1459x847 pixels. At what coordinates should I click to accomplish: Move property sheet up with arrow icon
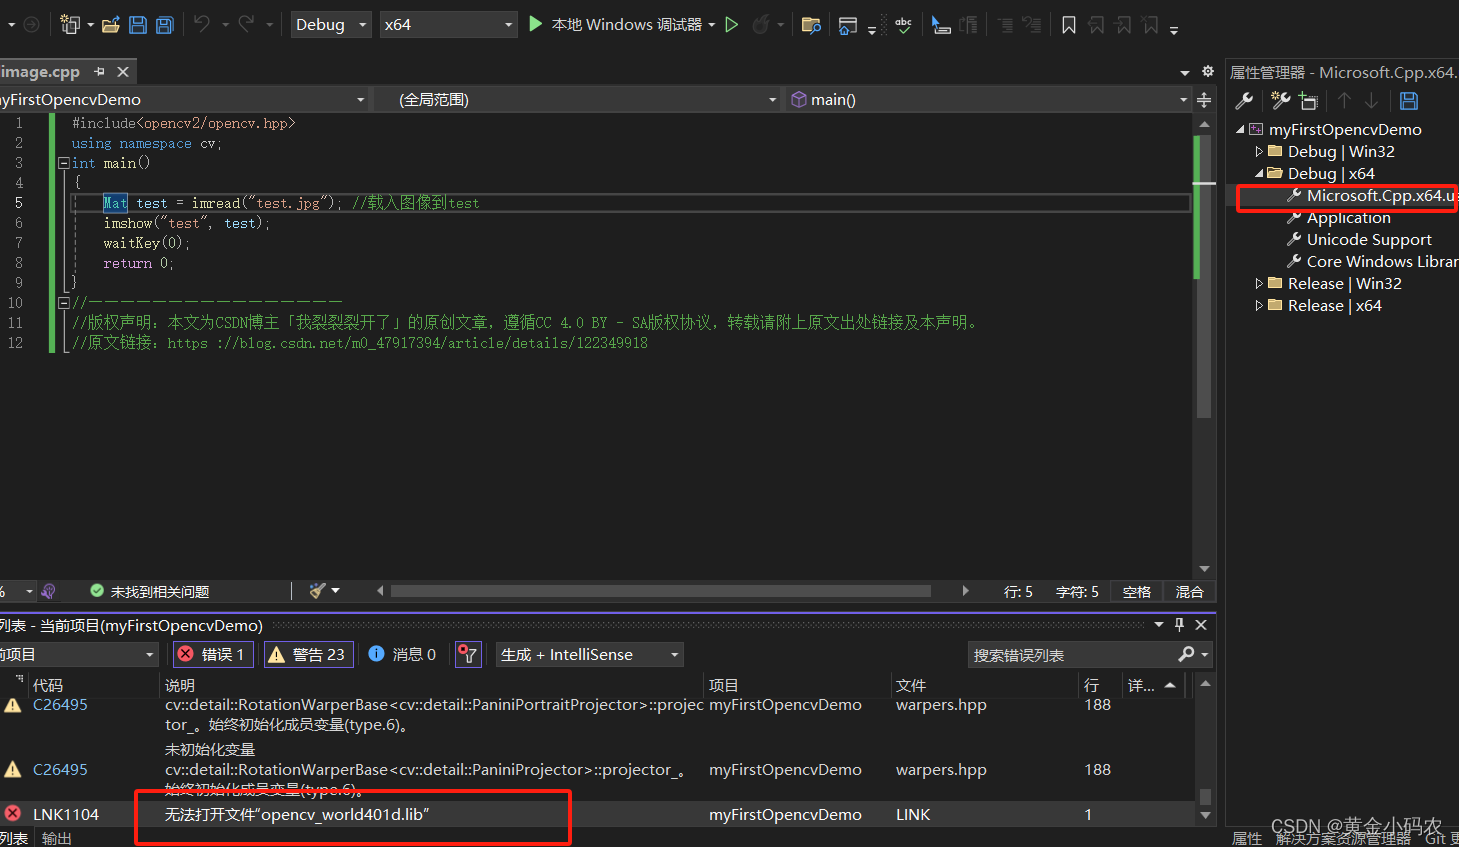1344,100
